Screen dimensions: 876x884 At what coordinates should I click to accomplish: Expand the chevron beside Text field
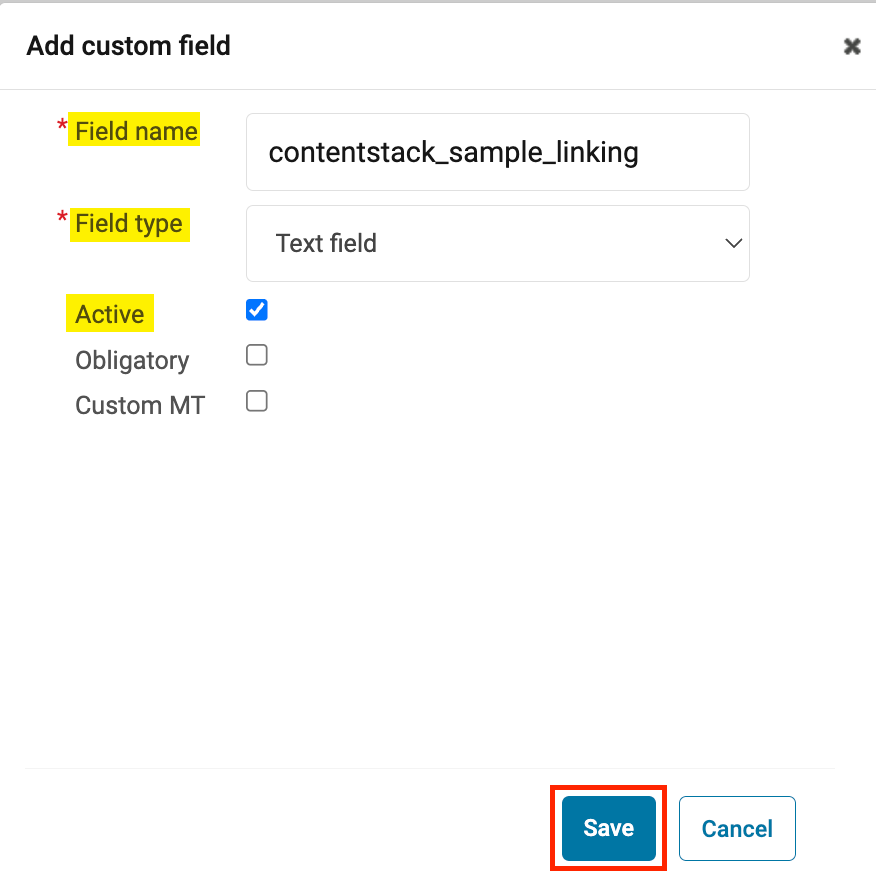coord(733,243)
